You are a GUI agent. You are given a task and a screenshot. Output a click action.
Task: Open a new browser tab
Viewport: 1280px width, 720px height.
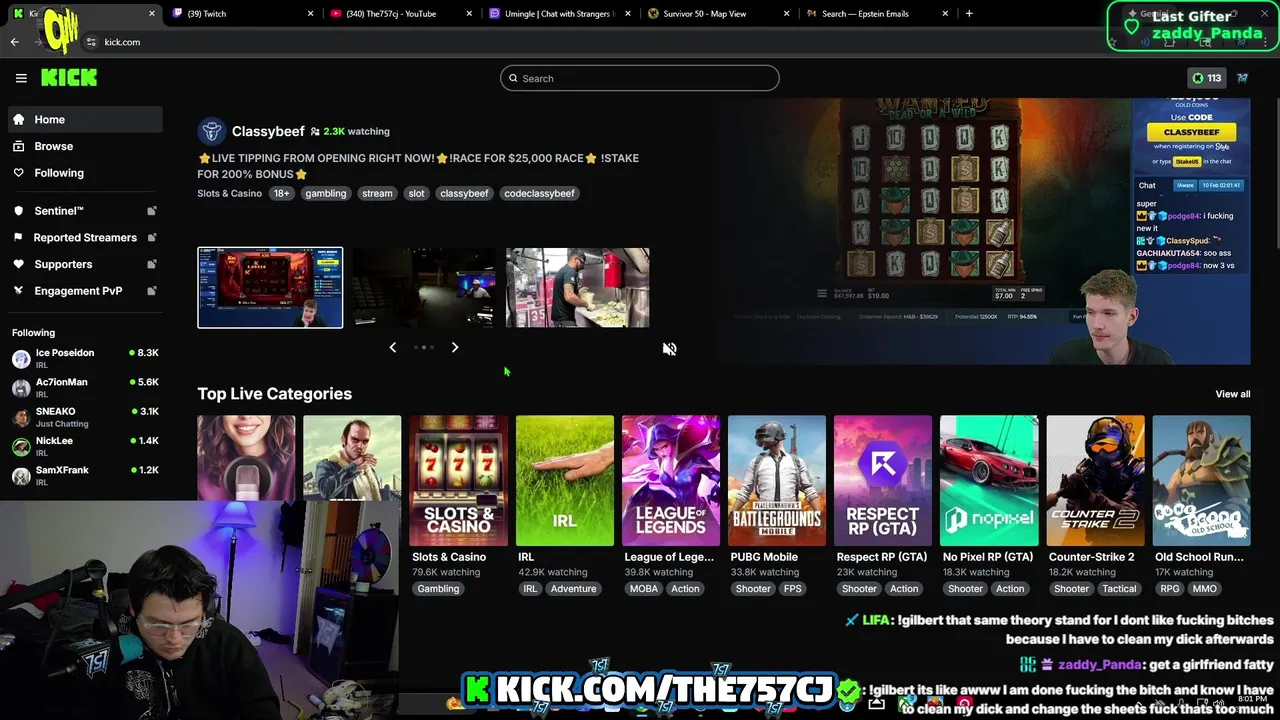969,14
